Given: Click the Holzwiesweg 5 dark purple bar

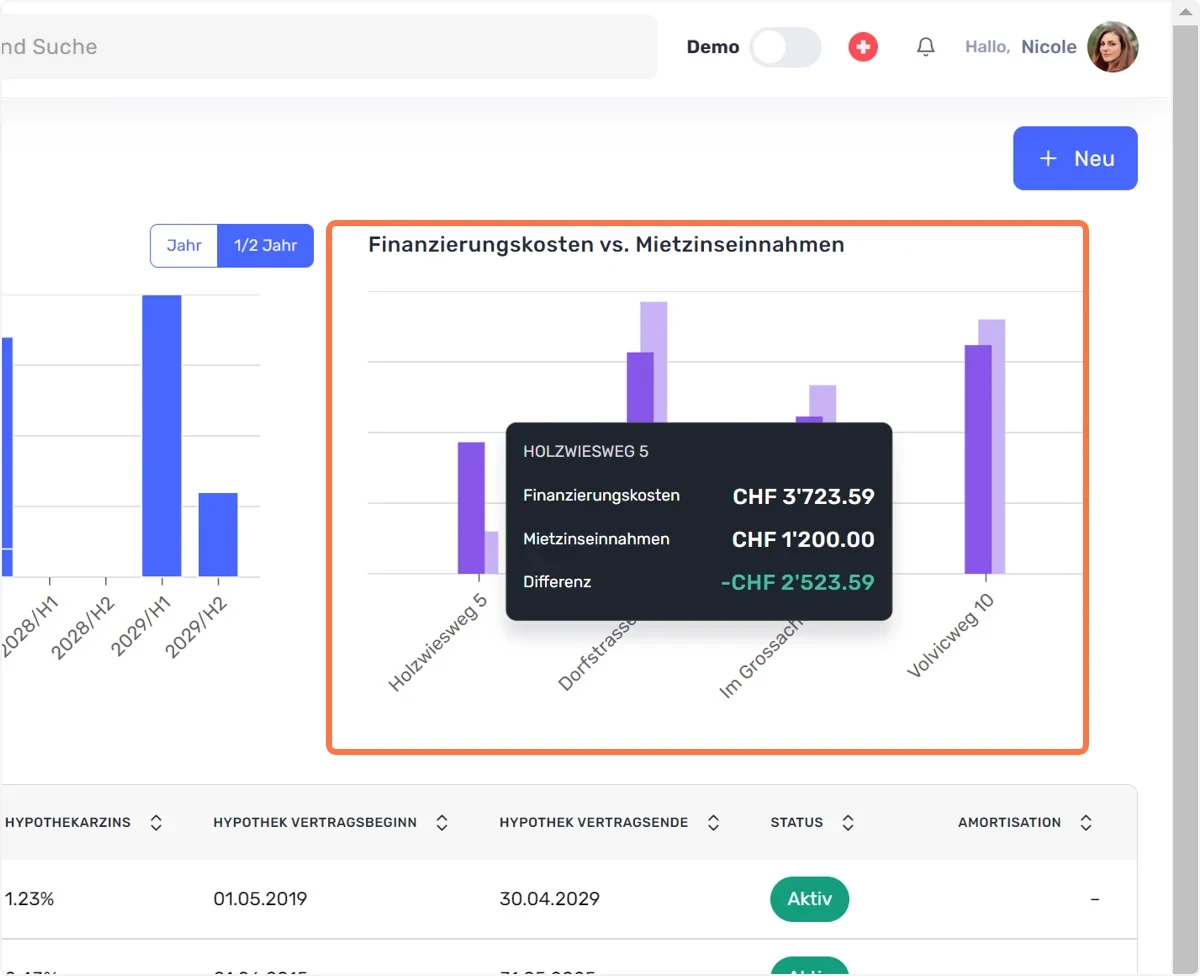Looking at the screenshot, I should tap(471, 508).
